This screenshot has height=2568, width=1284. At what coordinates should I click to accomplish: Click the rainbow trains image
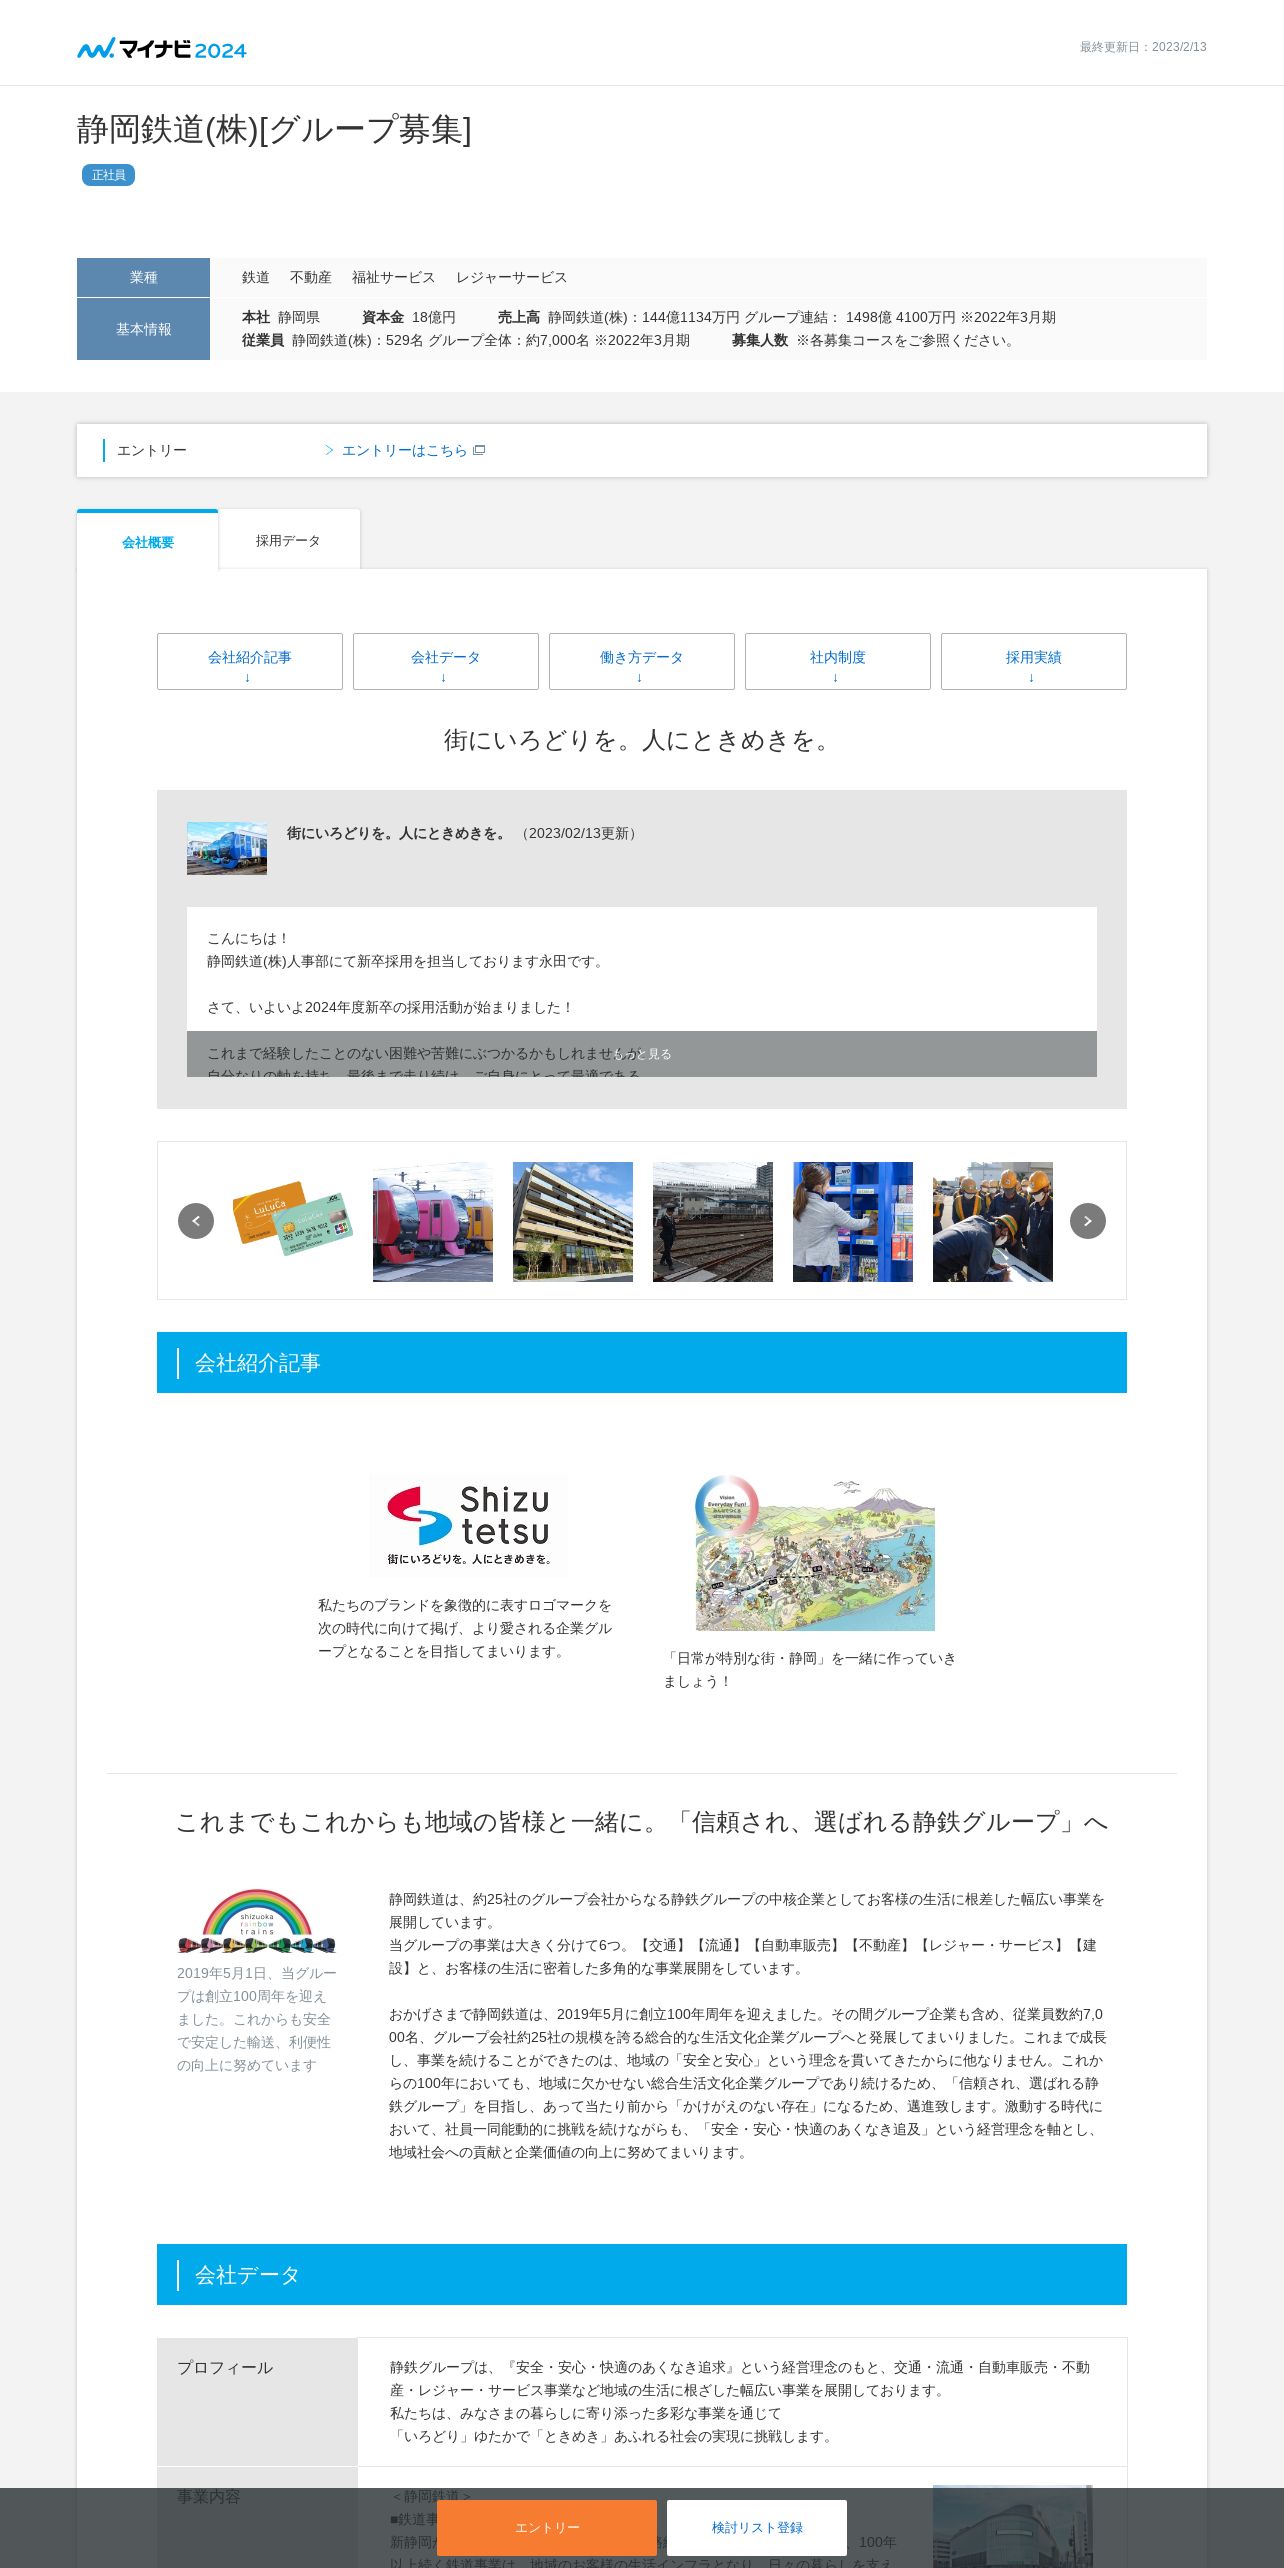point(257,1921)
